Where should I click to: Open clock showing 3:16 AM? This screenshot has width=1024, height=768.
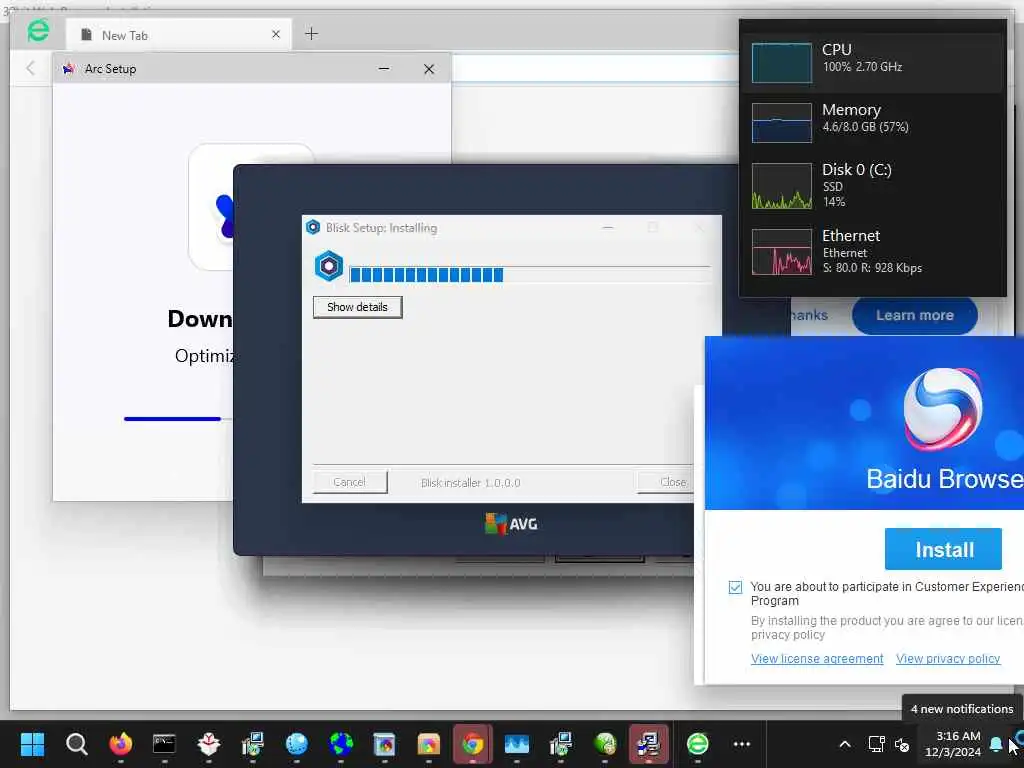(x=952, y=744)
